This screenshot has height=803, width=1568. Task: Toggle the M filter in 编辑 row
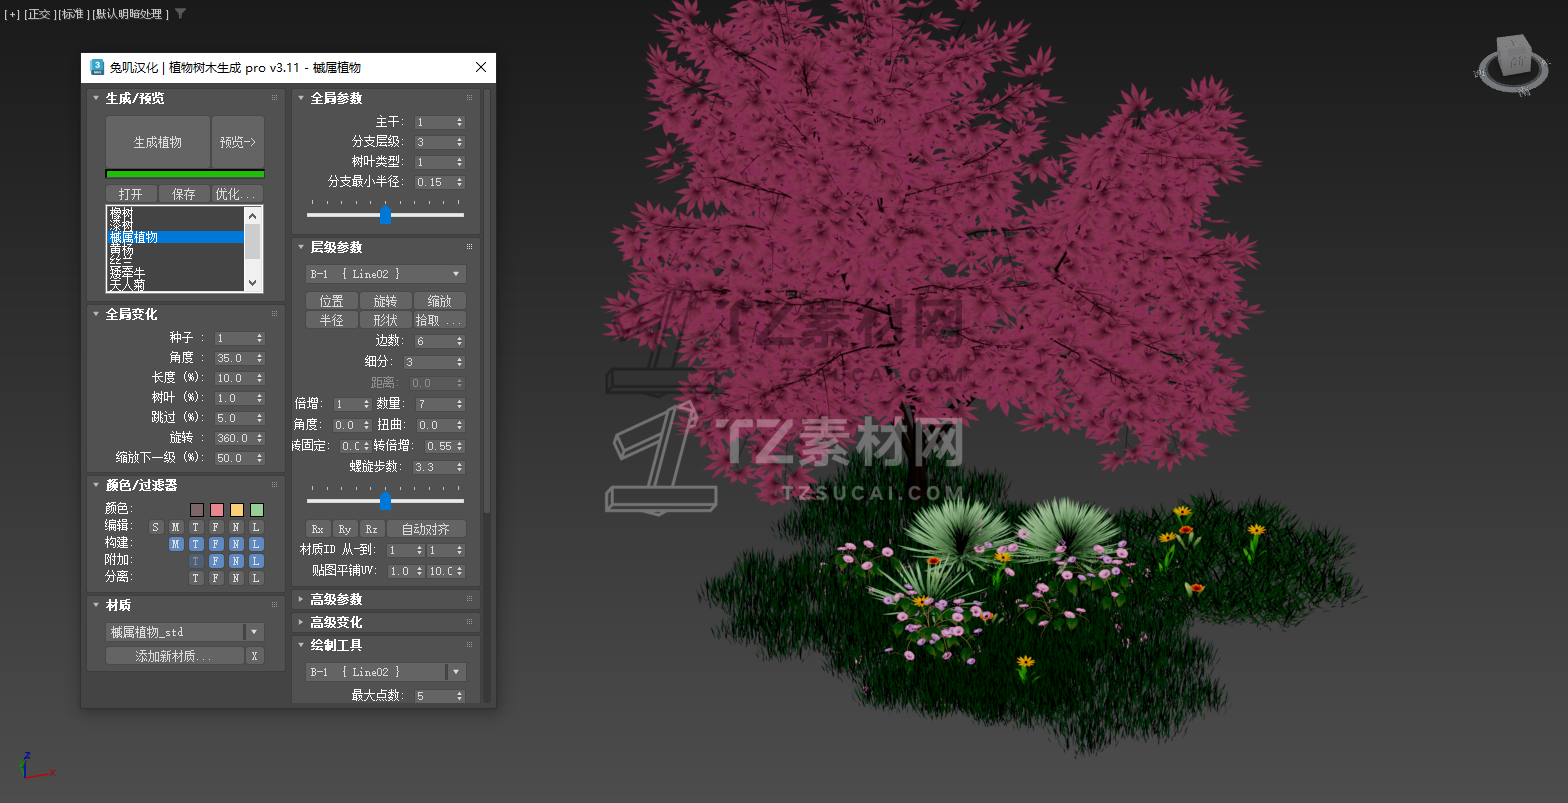tap(176, 527)
